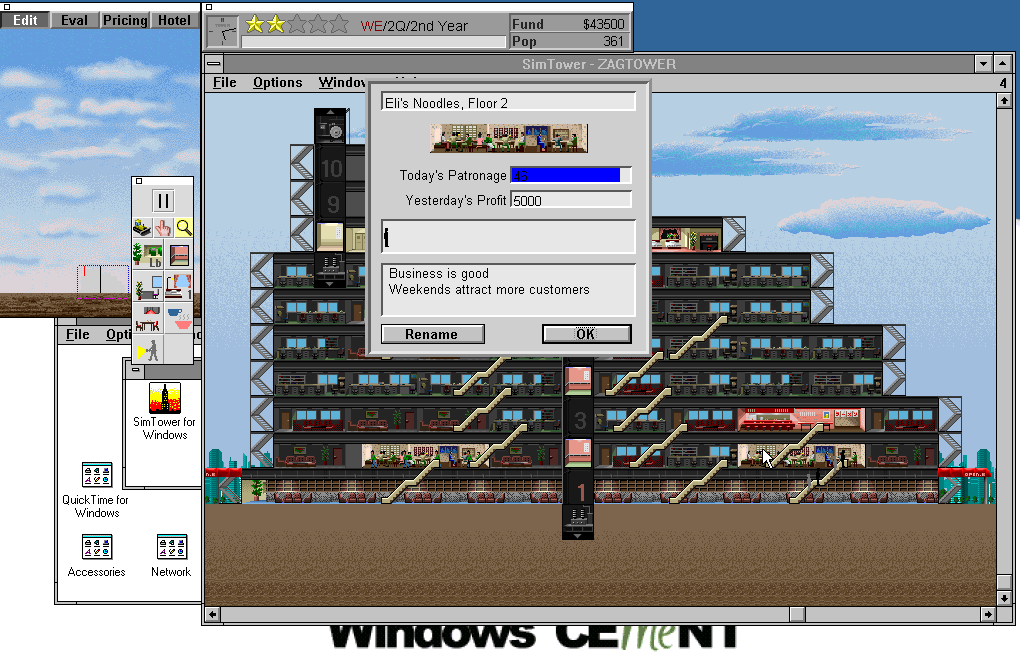
Task: Open Program Manager's File menu
Action: (77, 334)
